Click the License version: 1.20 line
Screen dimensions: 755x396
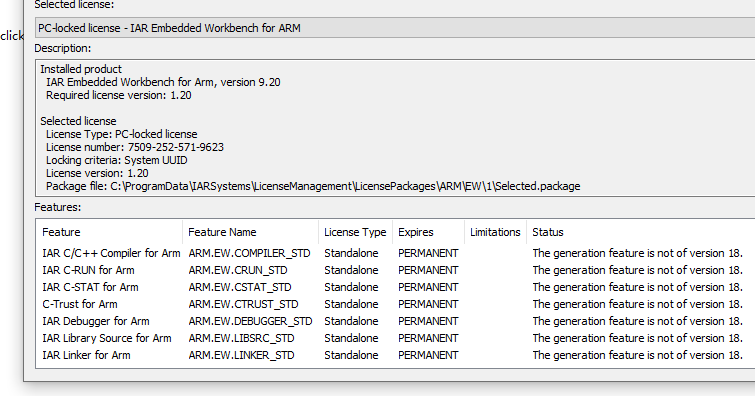coord(97,173)
